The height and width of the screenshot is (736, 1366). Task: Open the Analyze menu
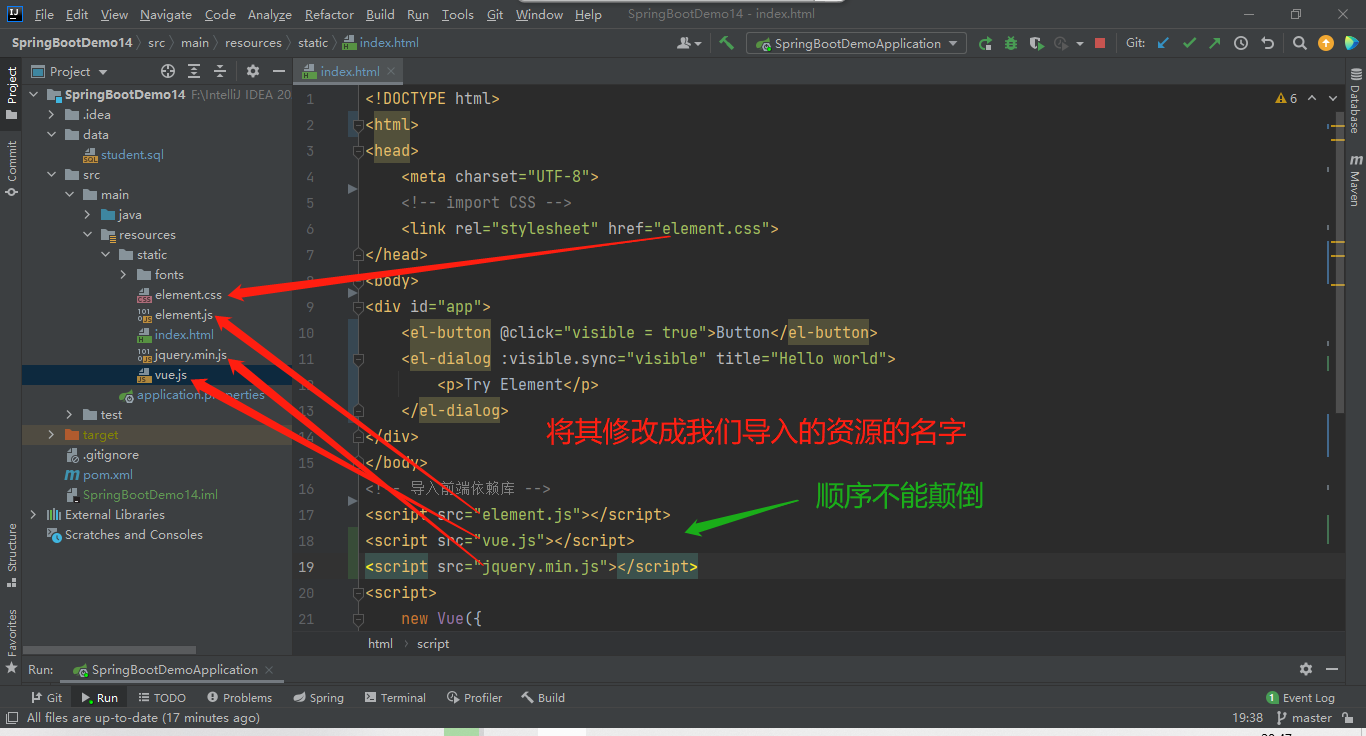click(x=270, y=14)
